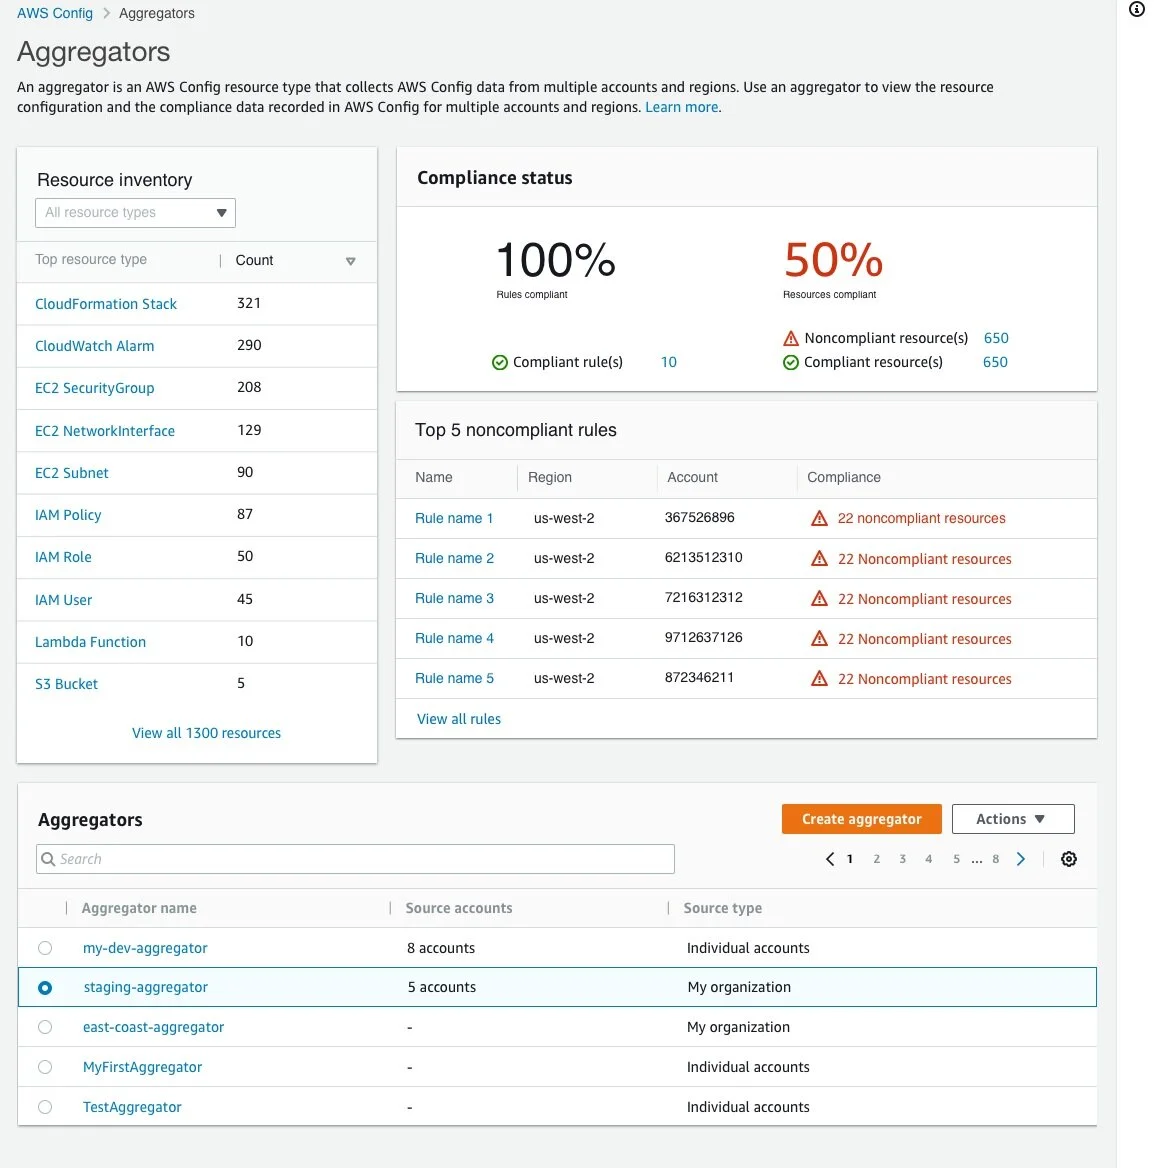
Task: Click Create aggregator button
Action: (862, 819)
